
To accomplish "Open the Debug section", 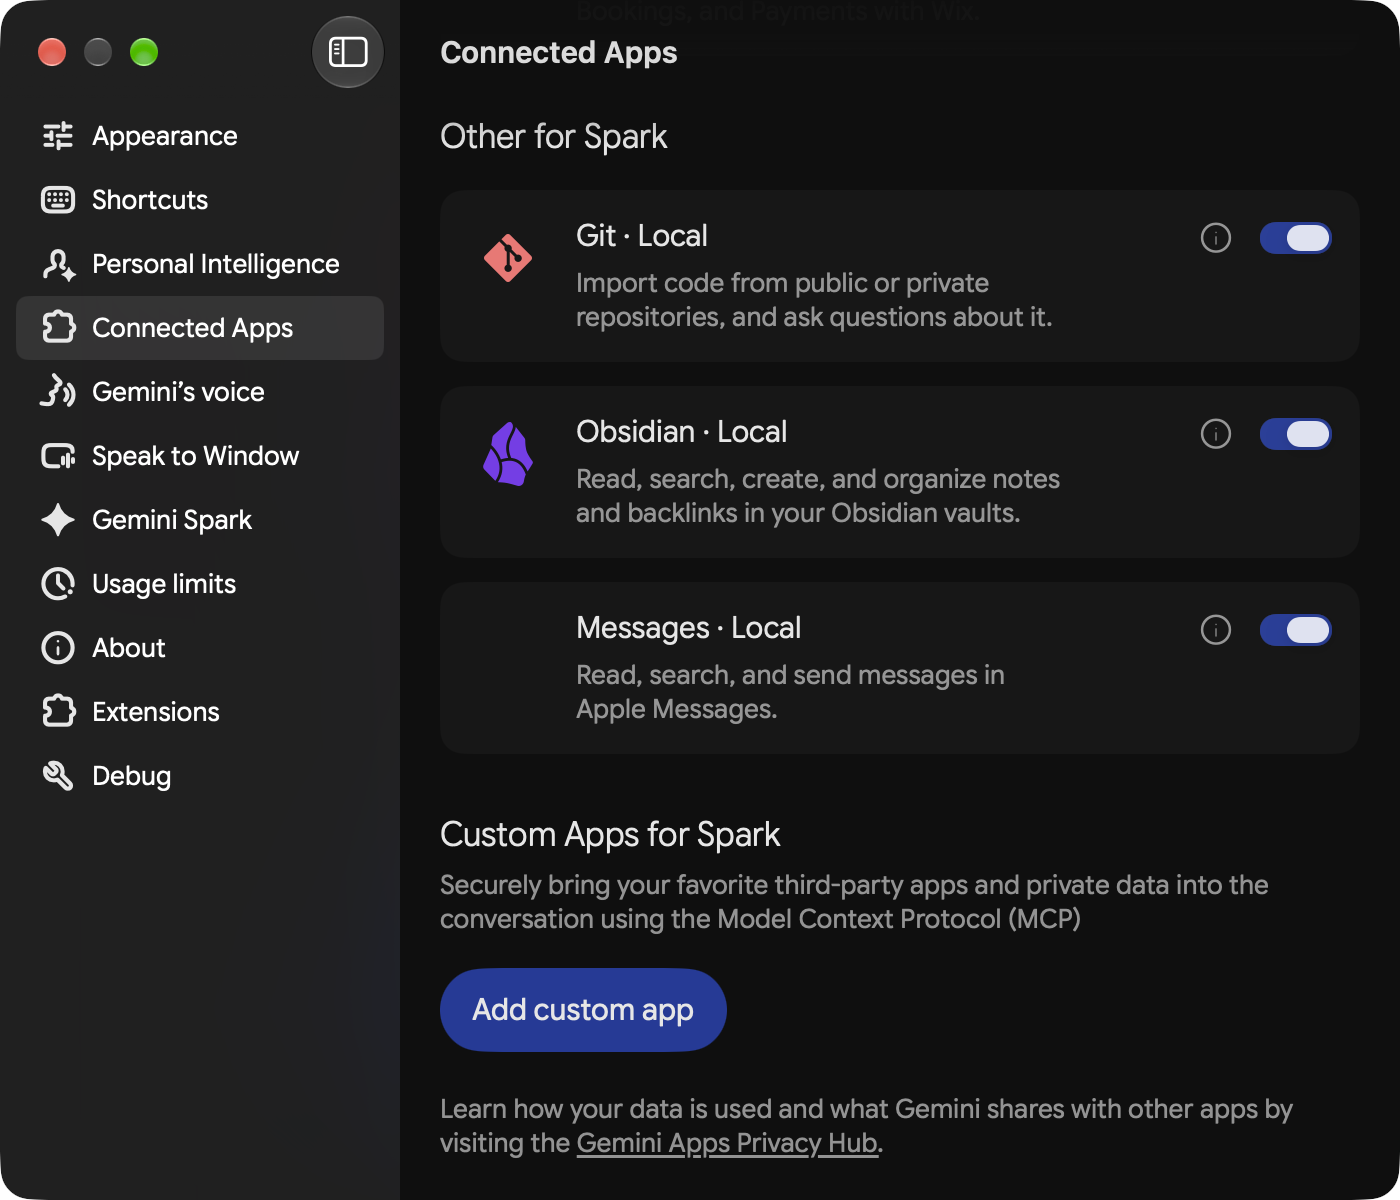I will [200, 776].
